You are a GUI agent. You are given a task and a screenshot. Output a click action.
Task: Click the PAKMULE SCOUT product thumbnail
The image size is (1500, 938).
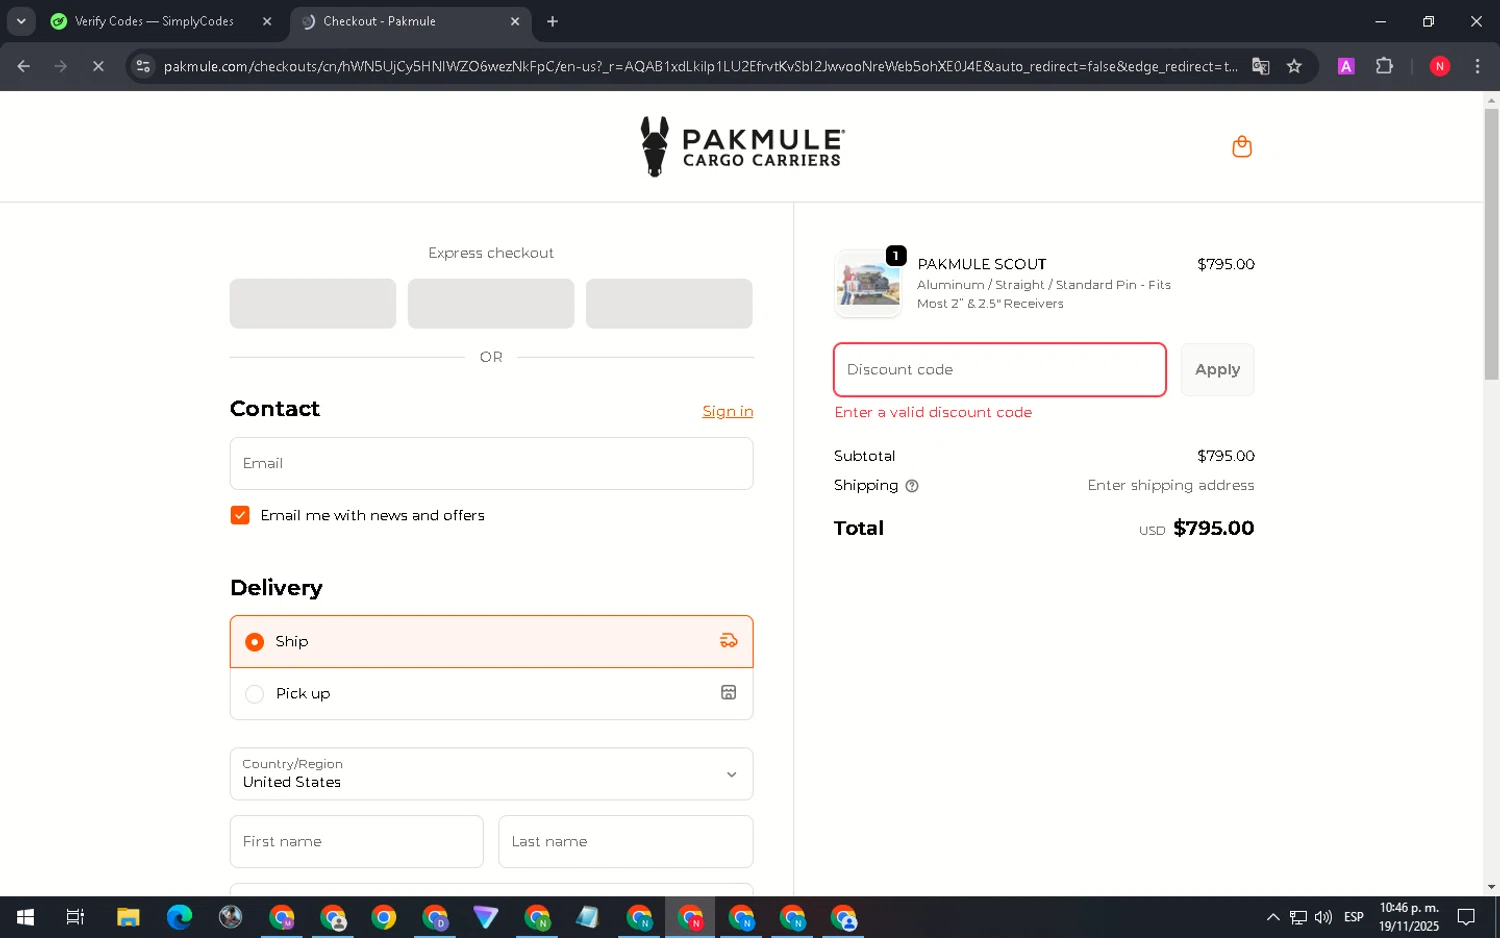[x=868, y=283]
